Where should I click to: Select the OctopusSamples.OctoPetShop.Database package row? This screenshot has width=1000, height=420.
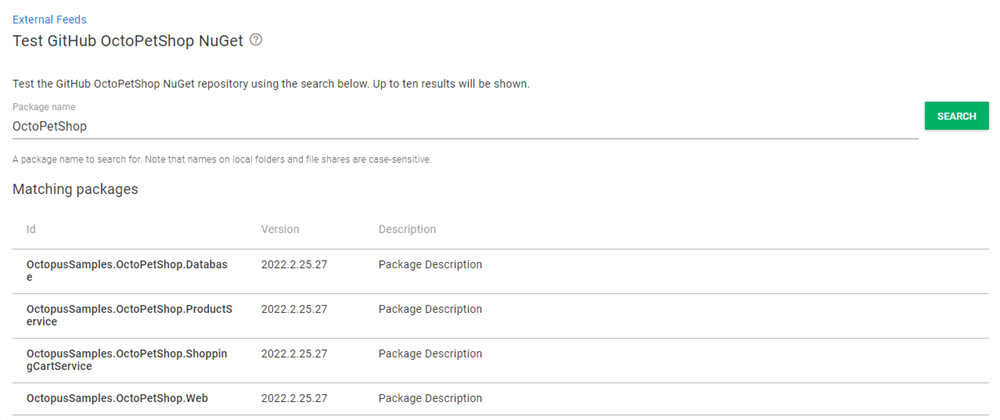click(129, 271)
